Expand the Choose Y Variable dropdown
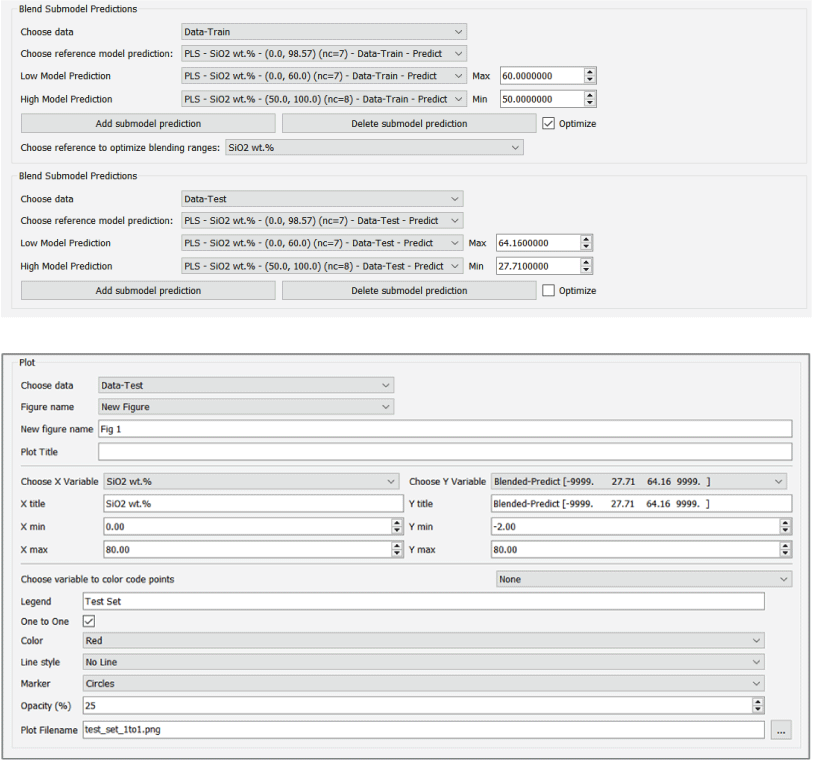813x760 pixels. point(638,482)
